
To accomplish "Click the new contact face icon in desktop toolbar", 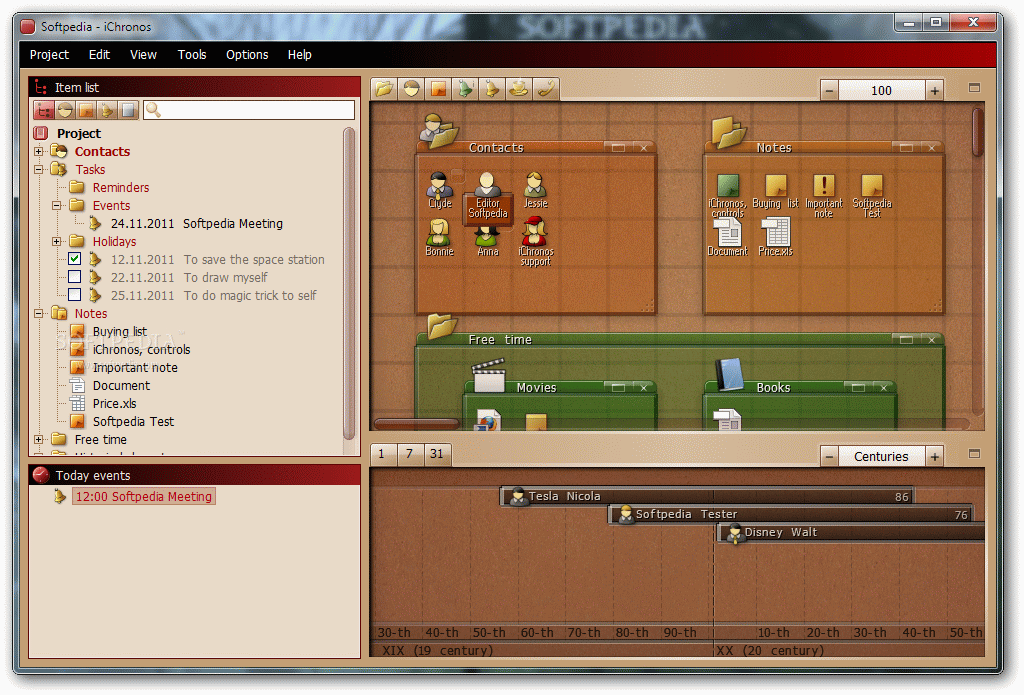I will (x=411, y=89).
